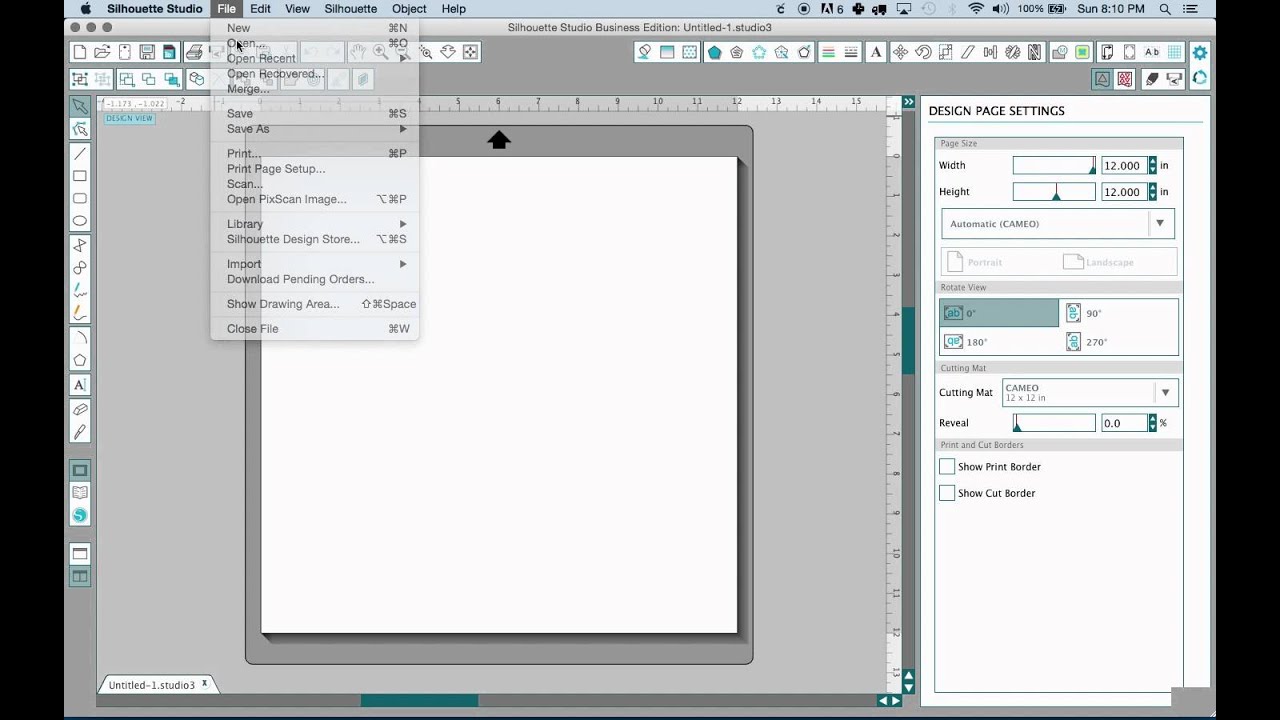Viewport: 1280px width, 720px height.
Task: Select the Draw Smooth Freehand tool
Action: tap(80, 313)
